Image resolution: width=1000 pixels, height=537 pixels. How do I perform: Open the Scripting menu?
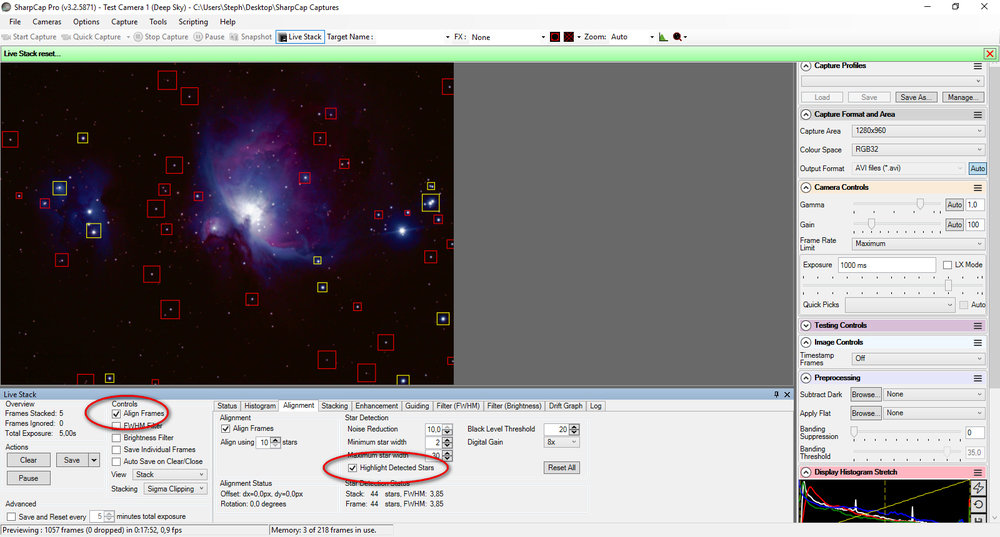[193, 22]
